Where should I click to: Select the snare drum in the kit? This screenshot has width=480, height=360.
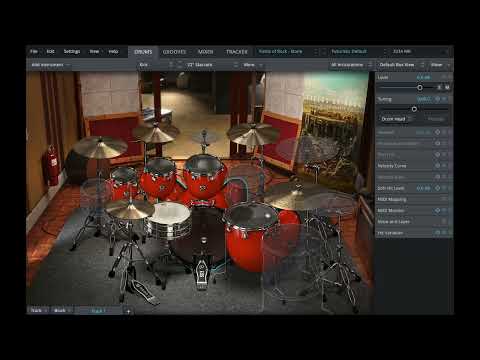coord(169,220)
